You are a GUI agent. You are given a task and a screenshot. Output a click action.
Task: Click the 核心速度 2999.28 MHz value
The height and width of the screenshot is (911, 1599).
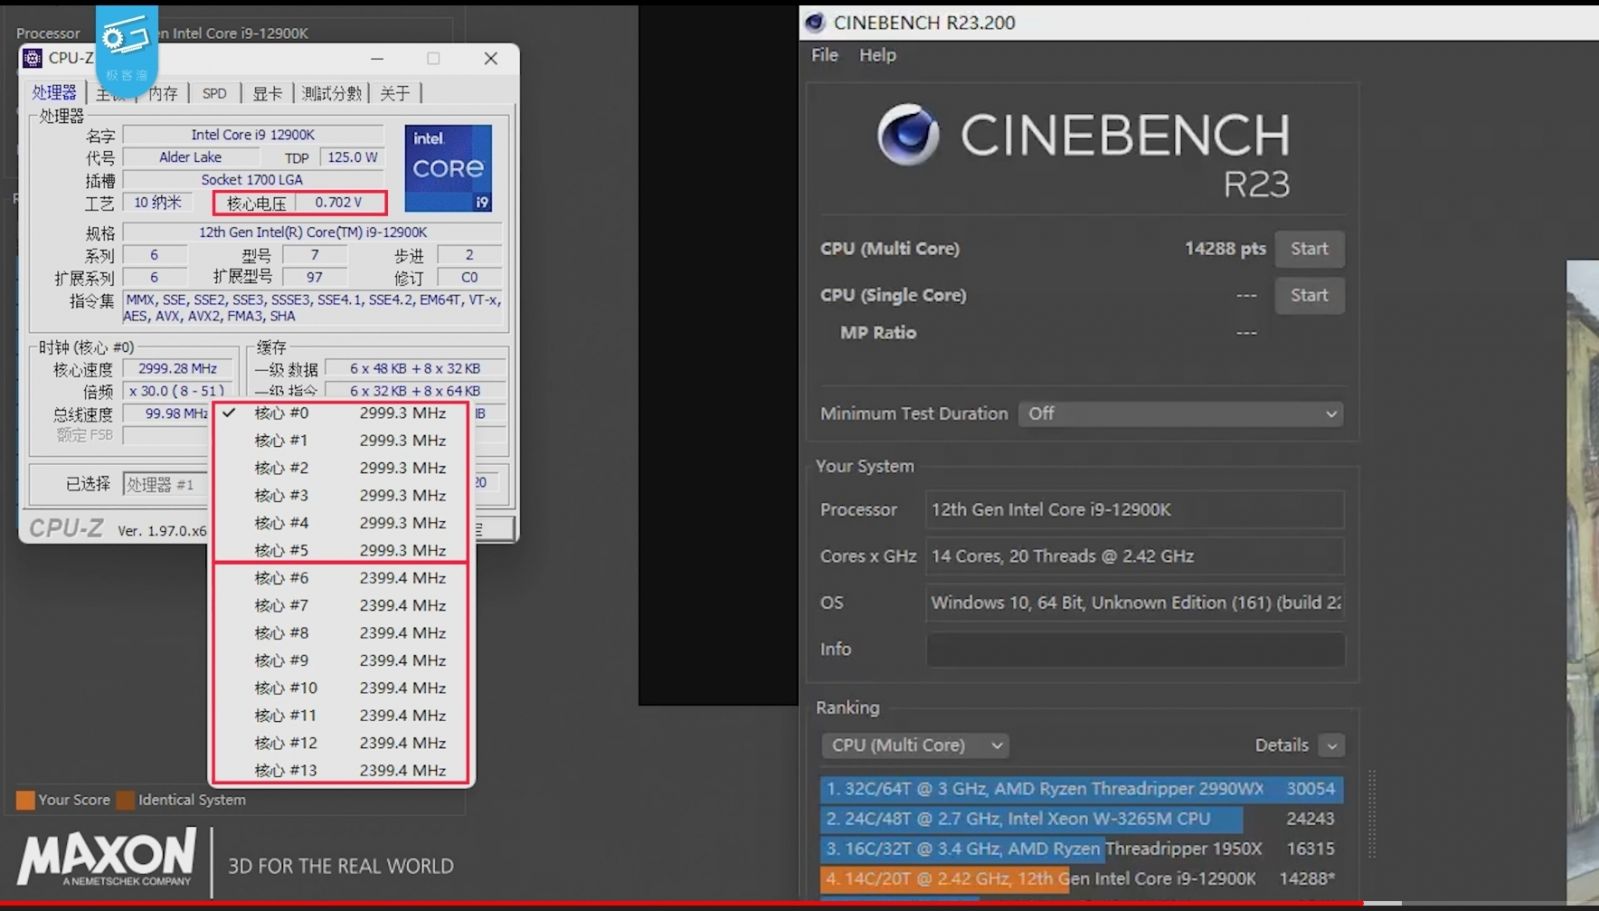pos(177,368)
